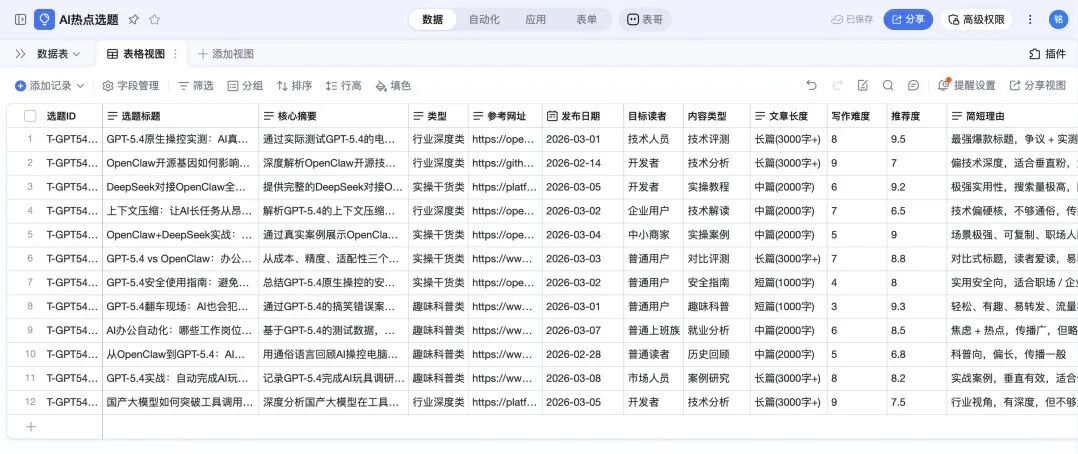The image size is (1078, 454).
Task: Click the add row plus at table bottom
Action: [x=30, y=427]
